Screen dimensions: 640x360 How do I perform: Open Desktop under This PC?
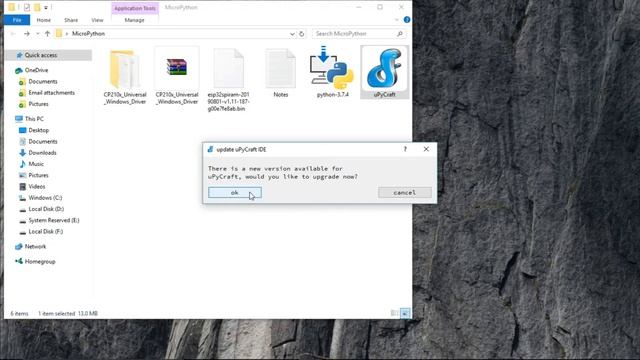click(39, 130)
